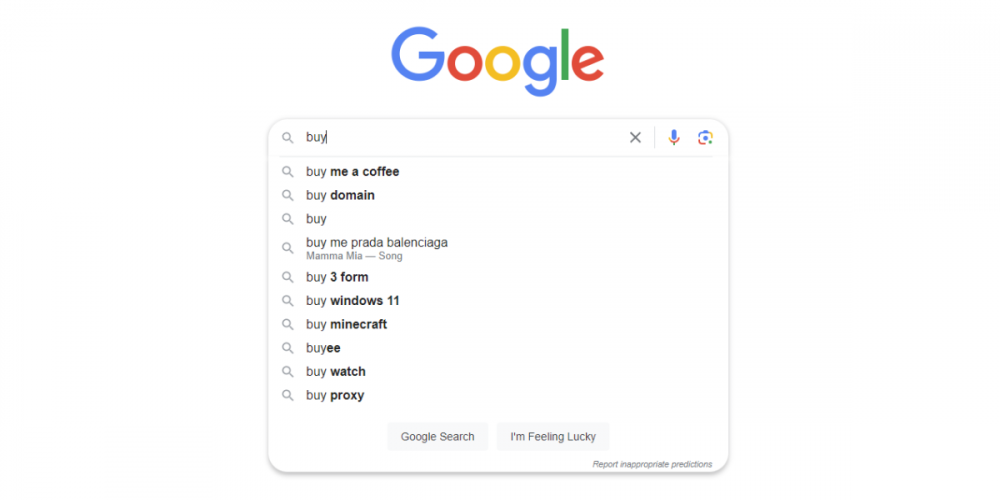Screen dimensions: 1000x500
Task: Start voice search with the microphone icon
Action: (x=673, y=137)
